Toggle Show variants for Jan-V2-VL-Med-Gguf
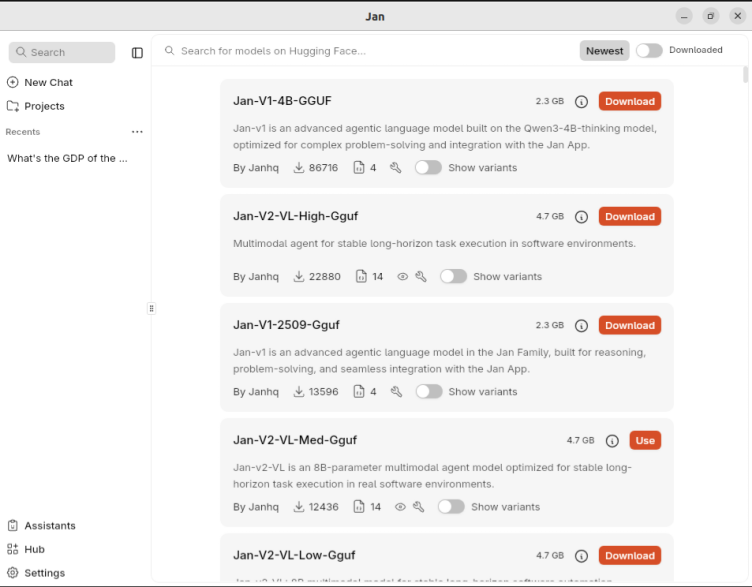The height and width of the screenshot is (587, 752). point(451,506)
